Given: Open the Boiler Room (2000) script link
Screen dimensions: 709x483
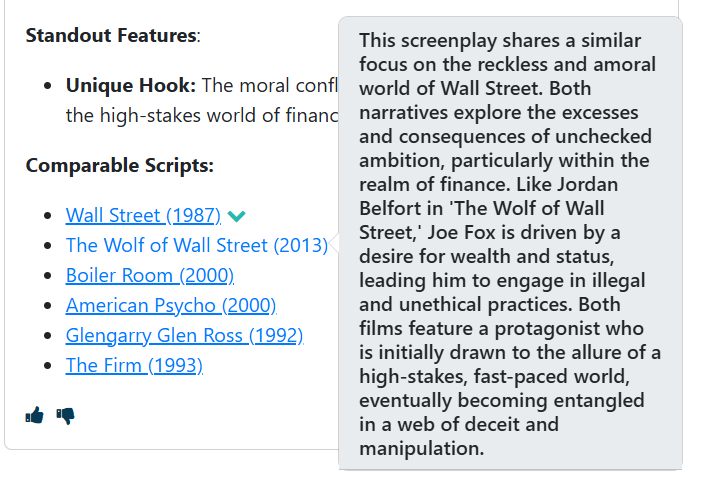Looking at the screenshot, I should point(150,275).
